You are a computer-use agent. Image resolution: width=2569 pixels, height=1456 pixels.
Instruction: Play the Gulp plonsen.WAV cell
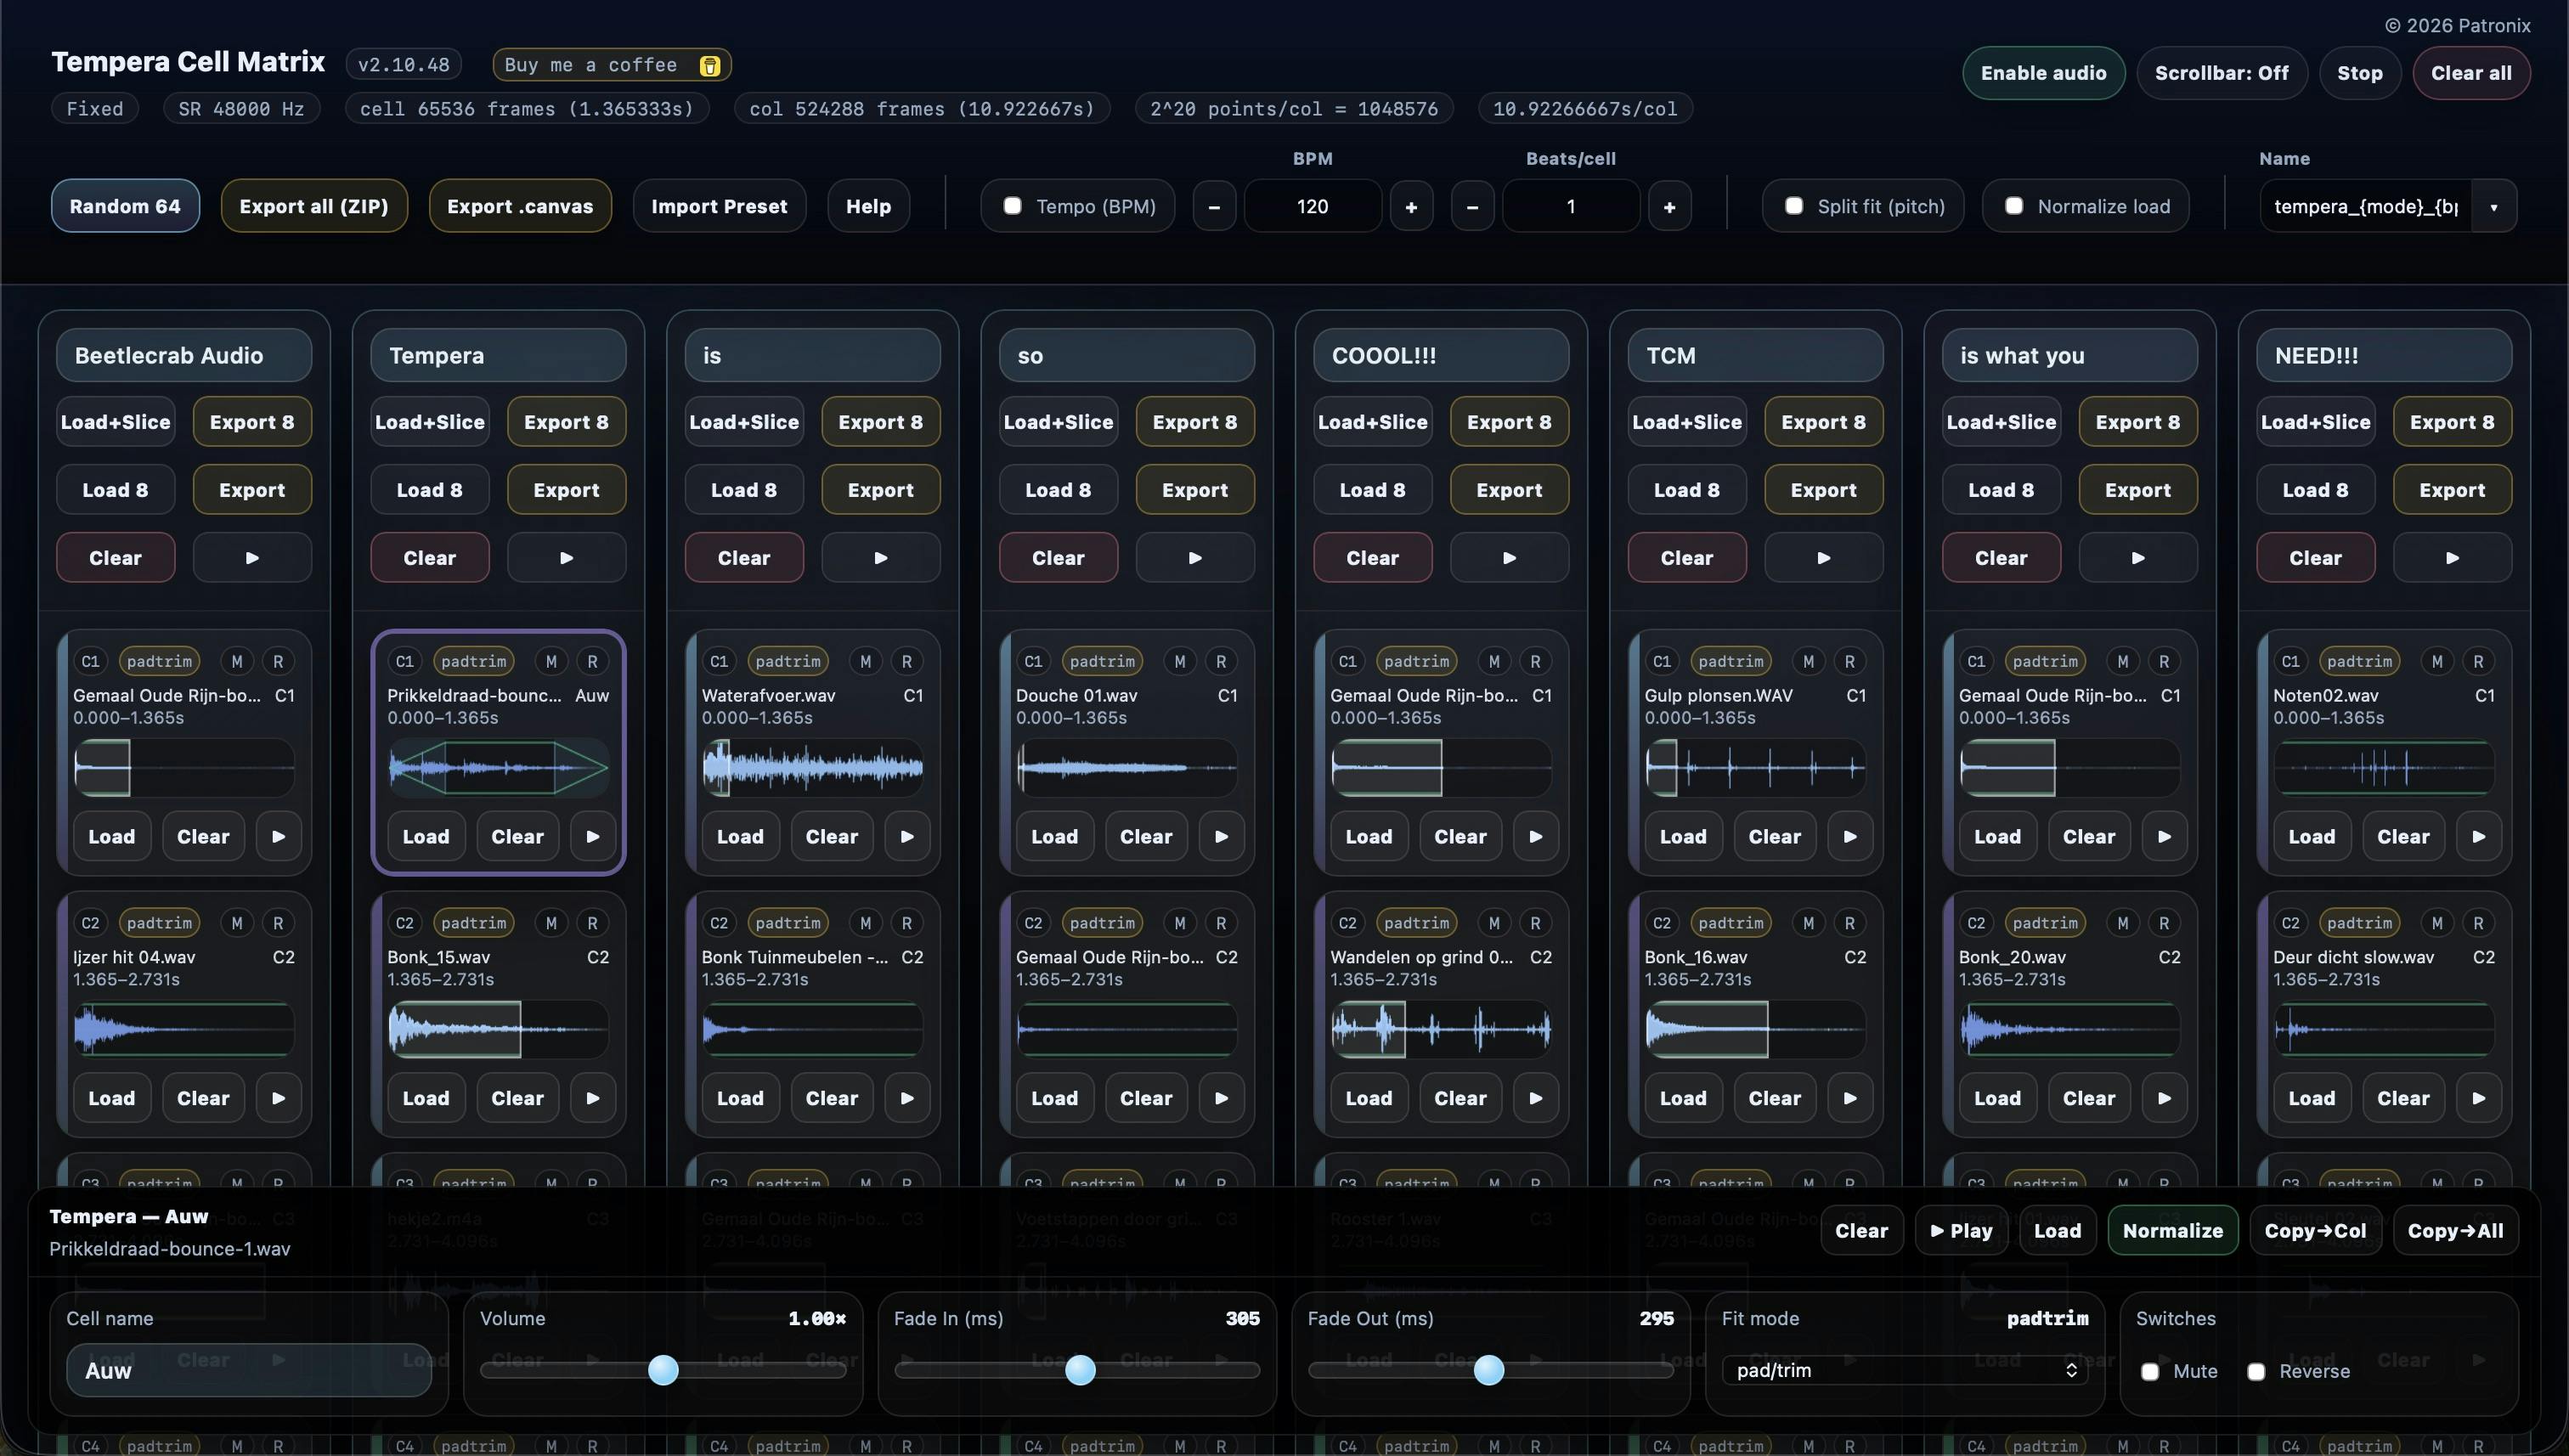coord(1850,837)
